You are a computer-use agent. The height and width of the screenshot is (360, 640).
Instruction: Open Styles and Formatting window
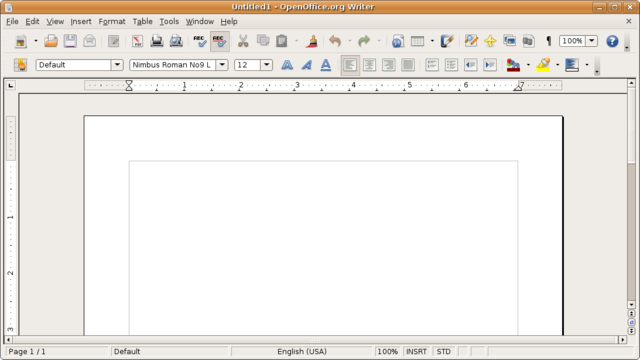pyautogui.click(x=20, y=65)
